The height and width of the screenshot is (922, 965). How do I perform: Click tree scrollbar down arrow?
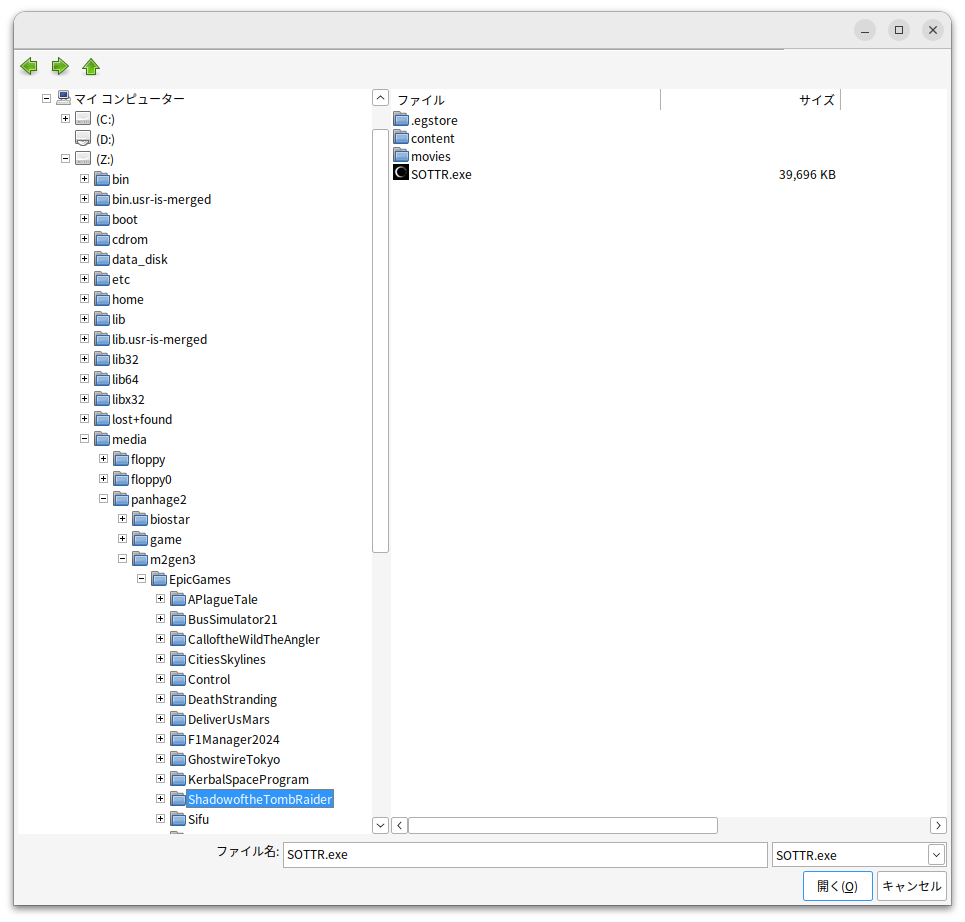pos(380,825)
